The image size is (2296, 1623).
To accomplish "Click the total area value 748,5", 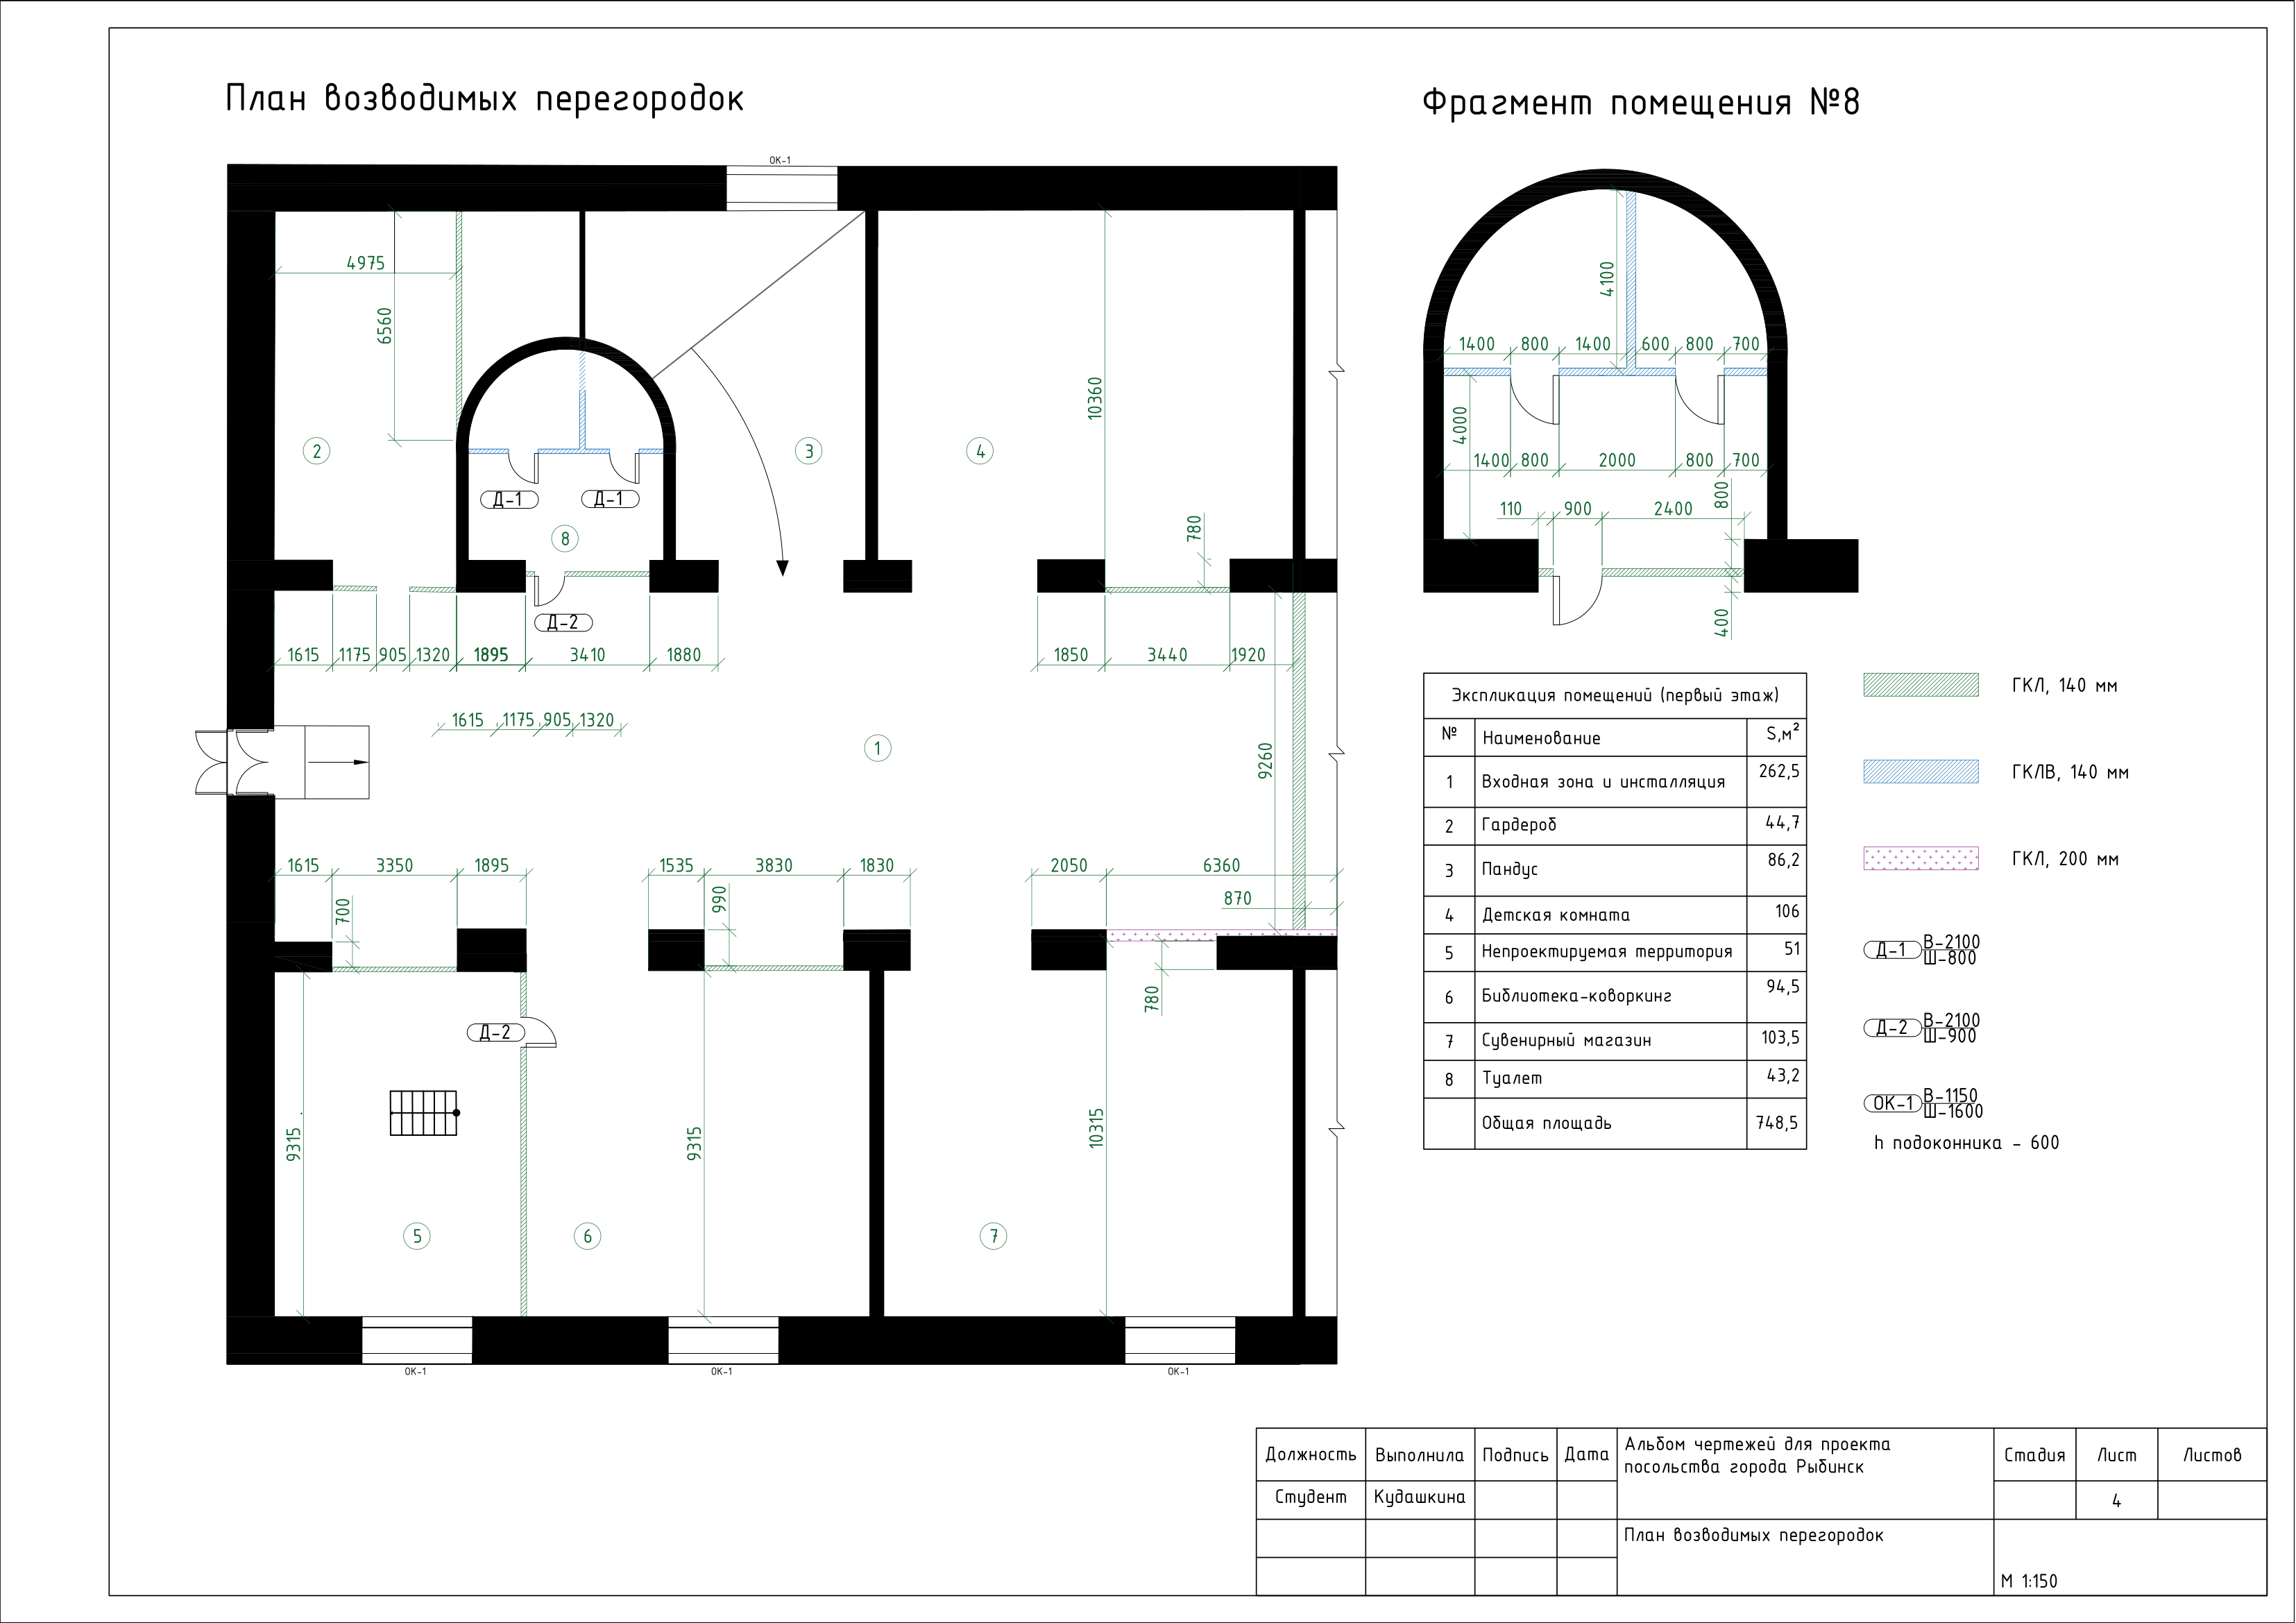I will pos(1776,1123).
